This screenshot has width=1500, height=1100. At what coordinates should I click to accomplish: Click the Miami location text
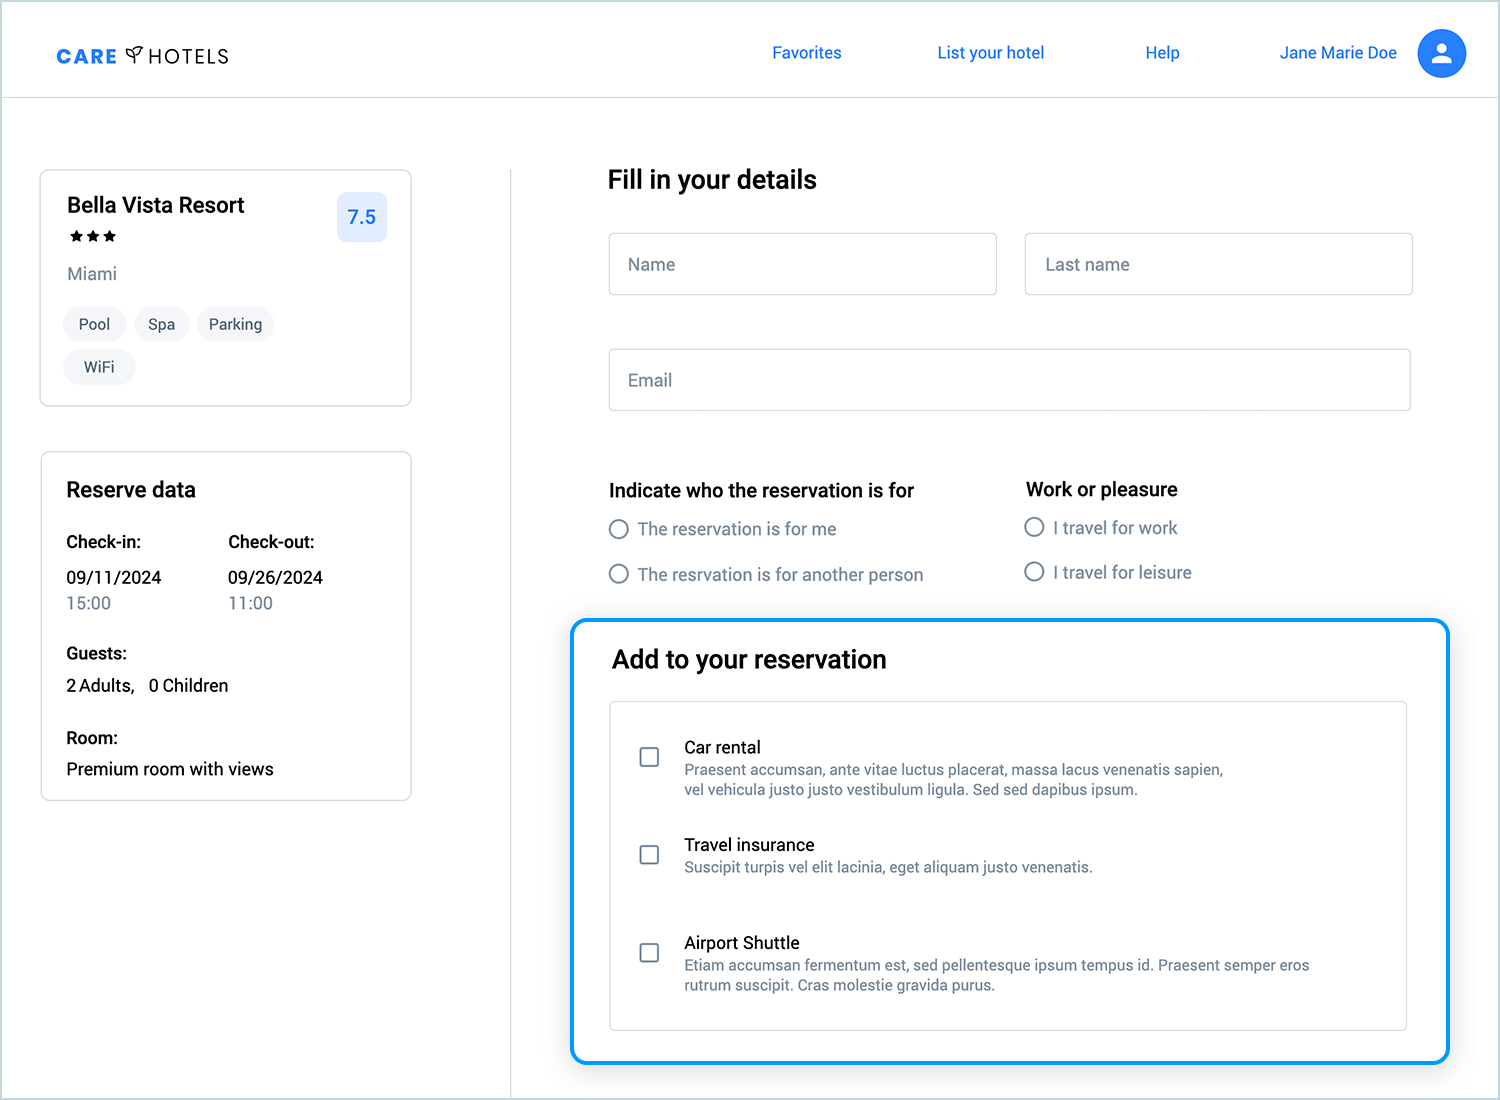92,274
